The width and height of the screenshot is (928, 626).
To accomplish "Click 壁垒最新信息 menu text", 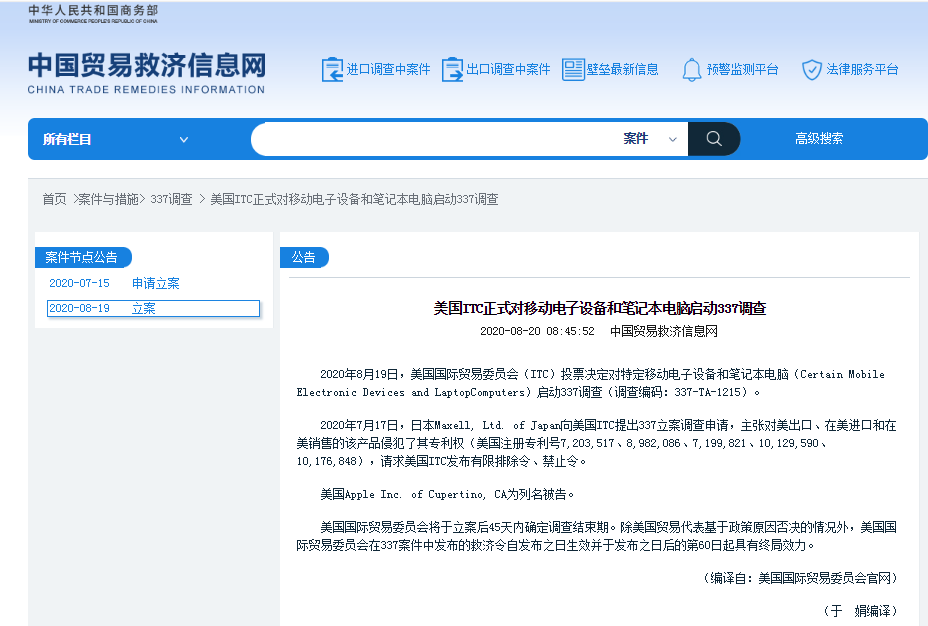I will click(x=623, y=69).
